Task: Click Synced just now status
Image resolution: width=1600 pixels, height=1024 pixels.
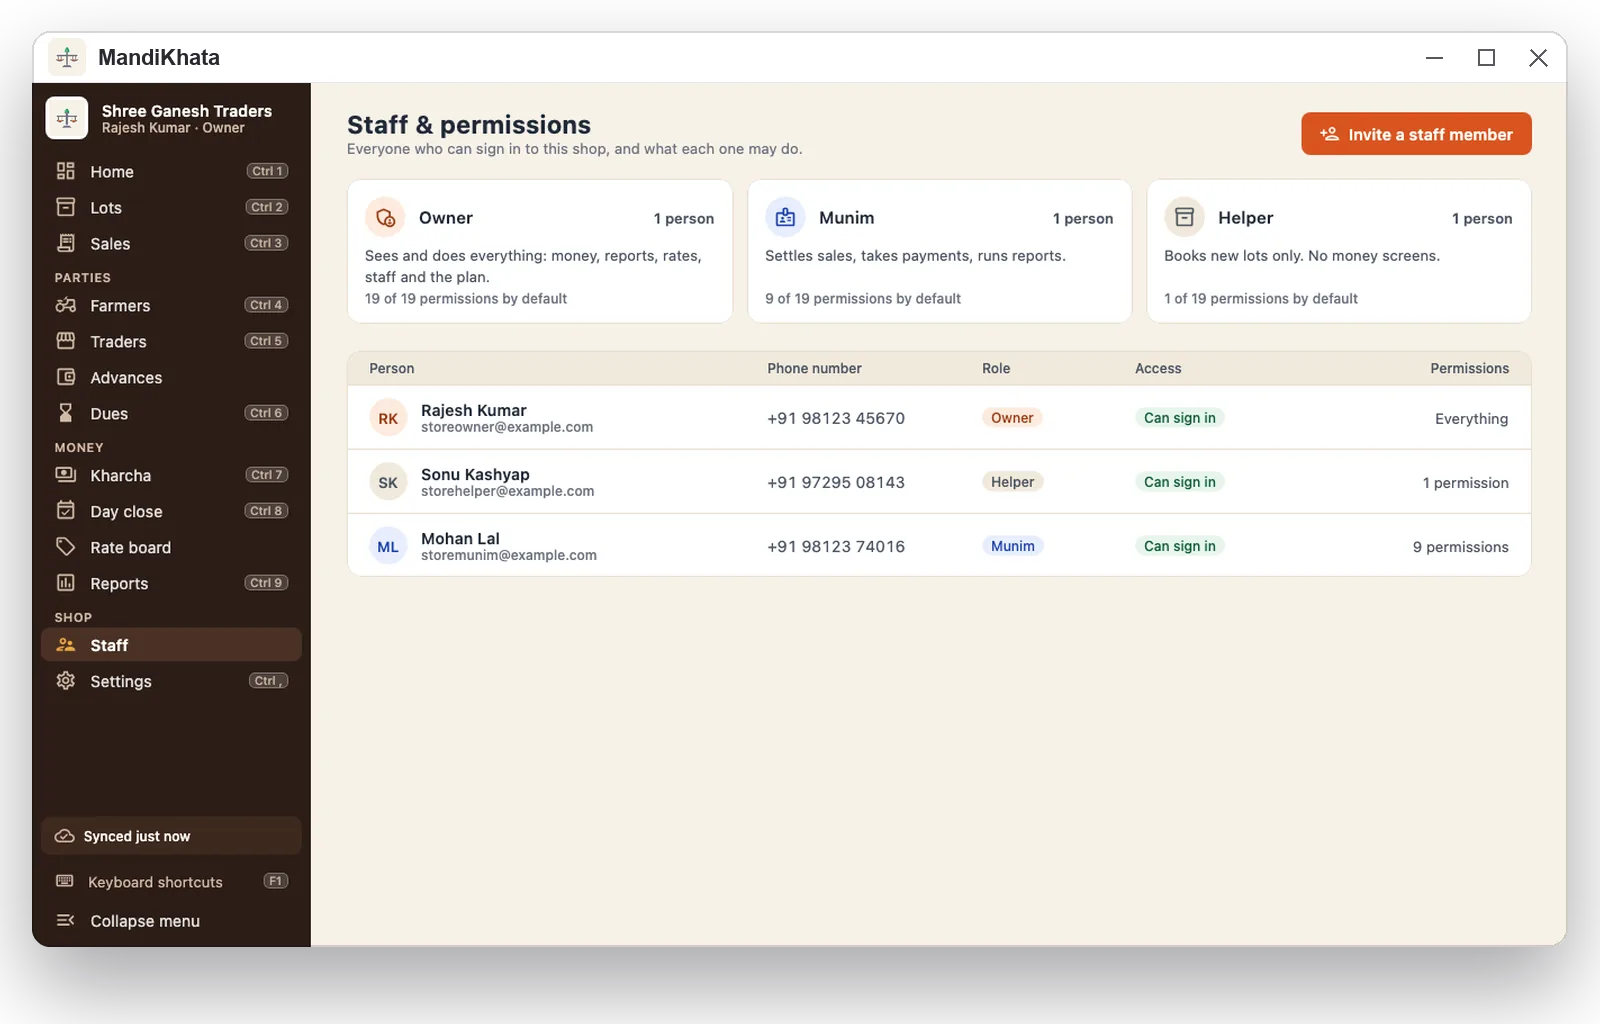Action: pos(171,836)
